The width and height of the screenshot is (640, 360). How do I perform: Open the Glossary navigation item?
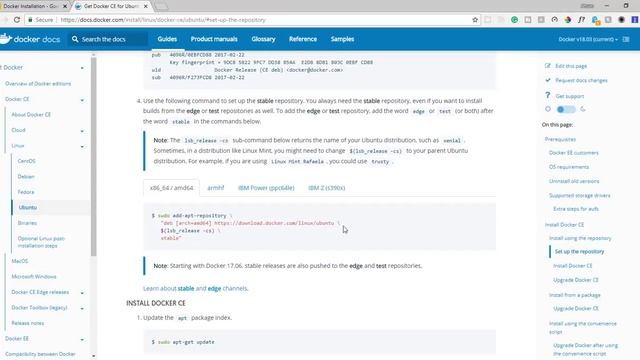263,39
